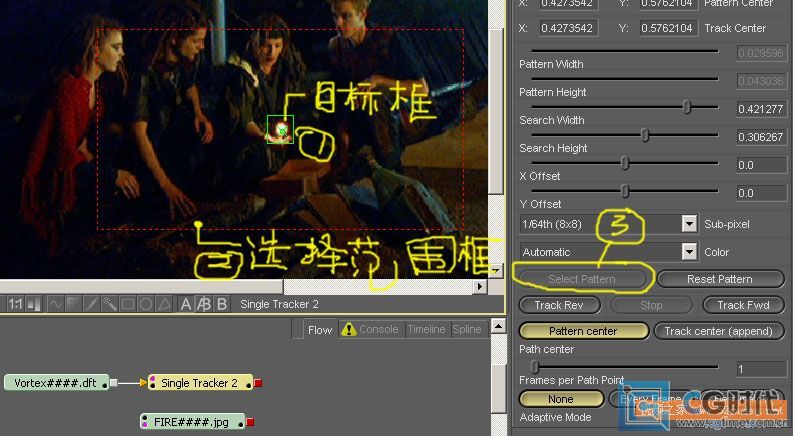Click Pattern Height value field 0.043036
793x436 pixels.
click(761, 81)
